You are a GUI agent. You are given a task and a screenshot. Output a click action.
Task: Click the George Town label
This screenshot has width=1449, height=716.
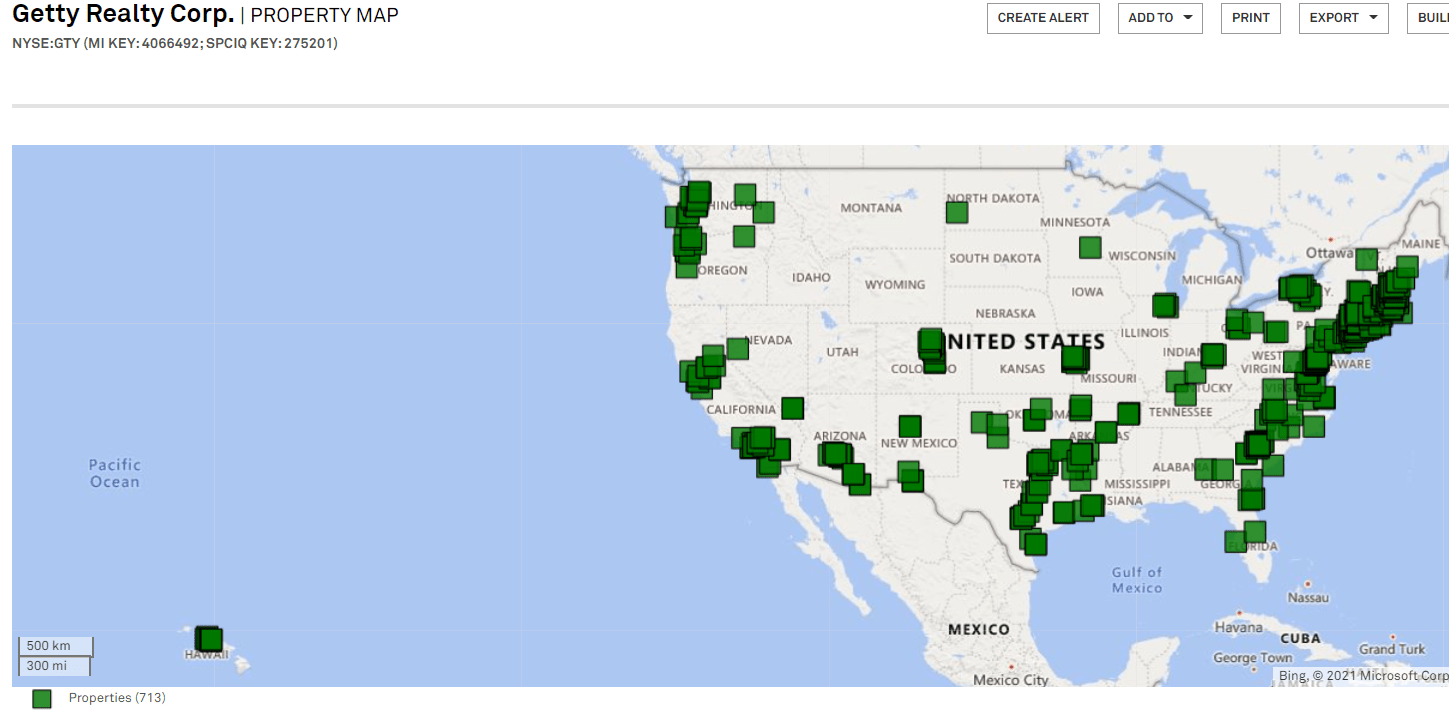[1253, 658]
